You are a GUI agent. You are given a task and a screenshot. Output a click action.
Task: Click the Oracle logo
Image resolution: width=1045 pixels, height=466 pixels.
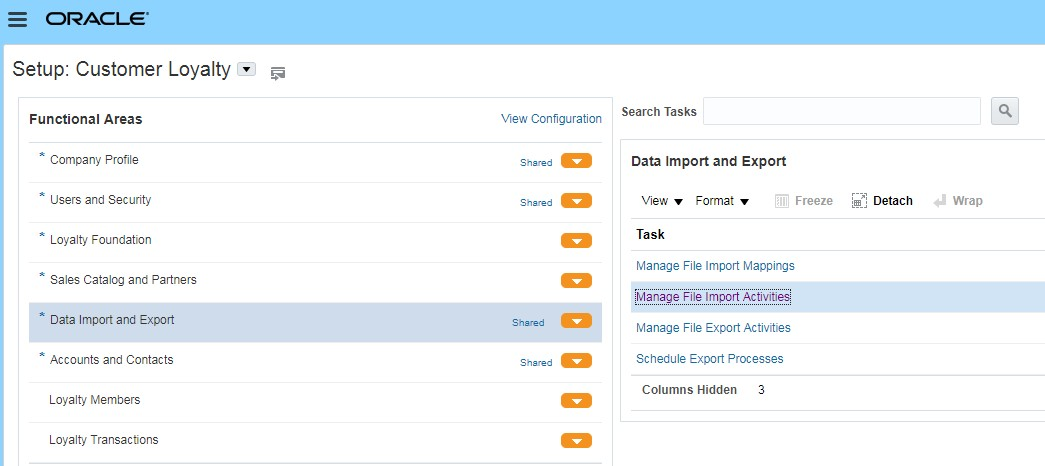[x=97, y=19]
